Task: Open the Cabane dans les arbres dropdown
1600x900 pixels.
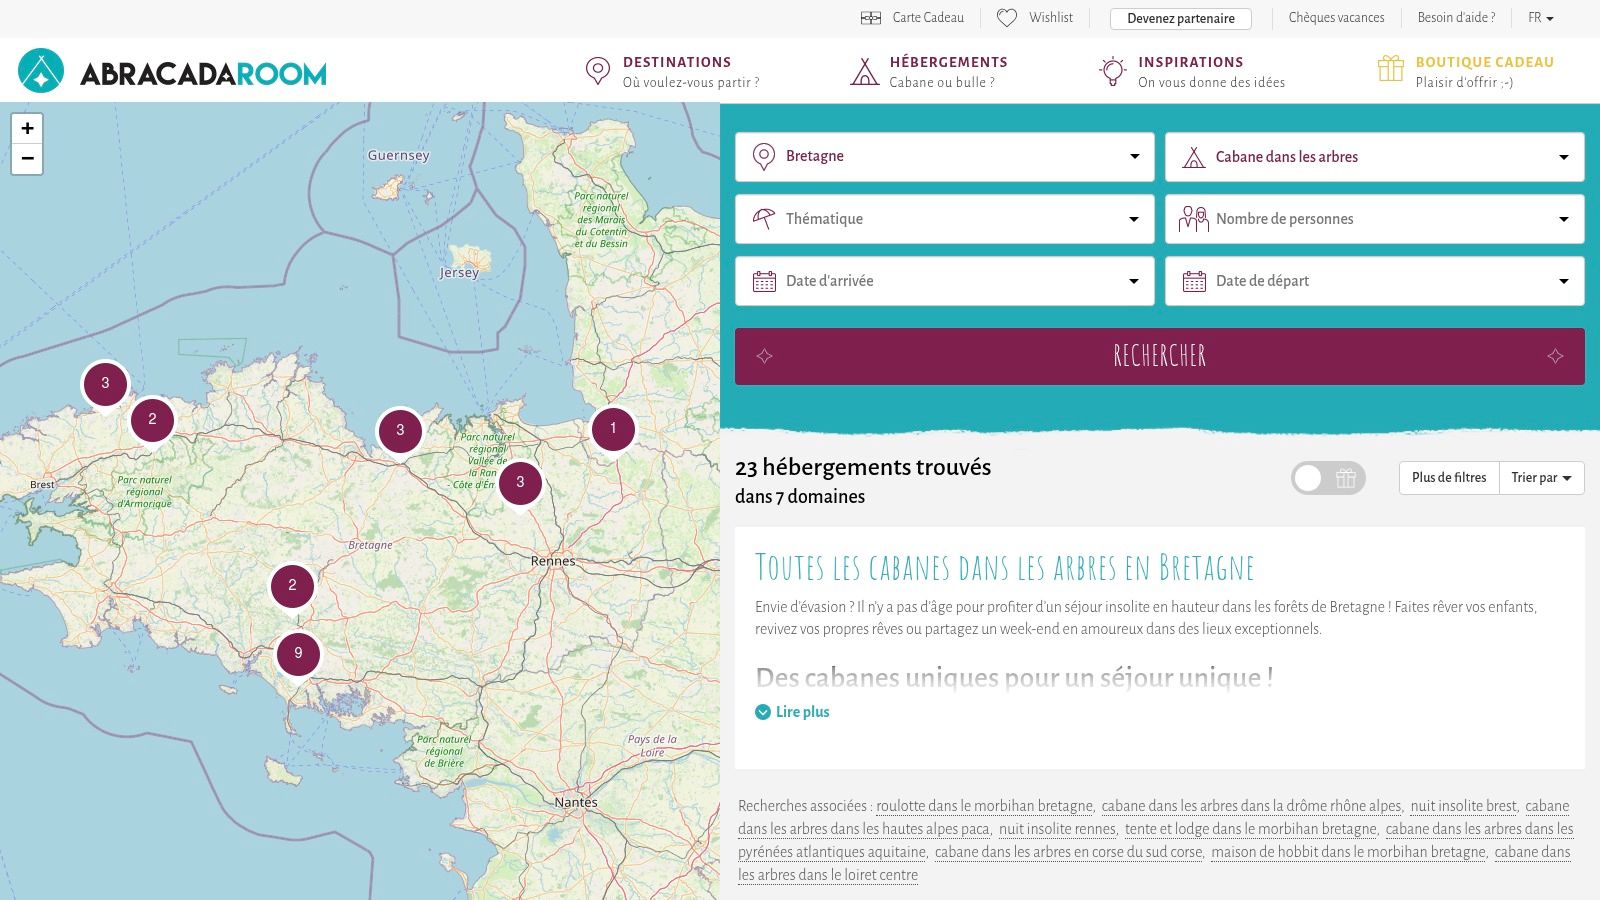Action: [1374, 157]
